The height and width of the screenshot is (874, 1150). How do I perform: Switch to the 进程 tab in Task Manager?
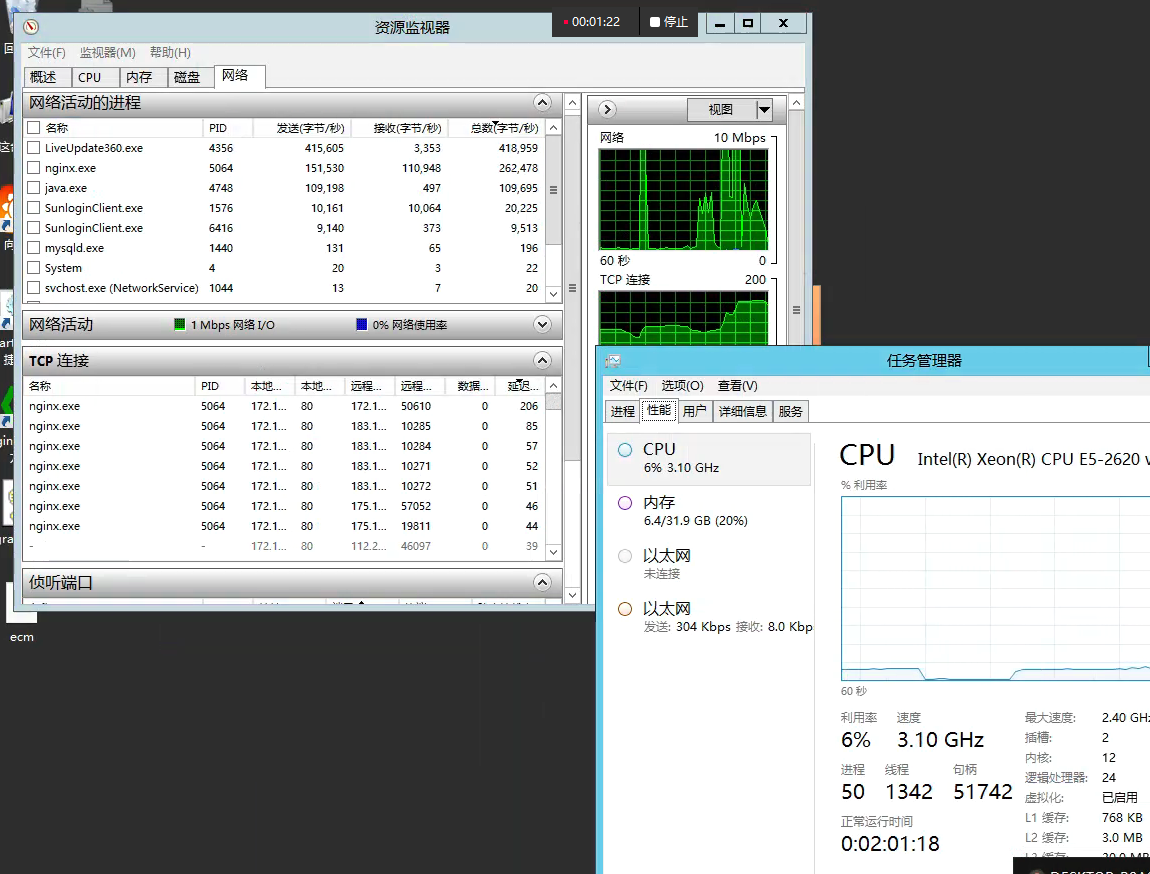623,411
